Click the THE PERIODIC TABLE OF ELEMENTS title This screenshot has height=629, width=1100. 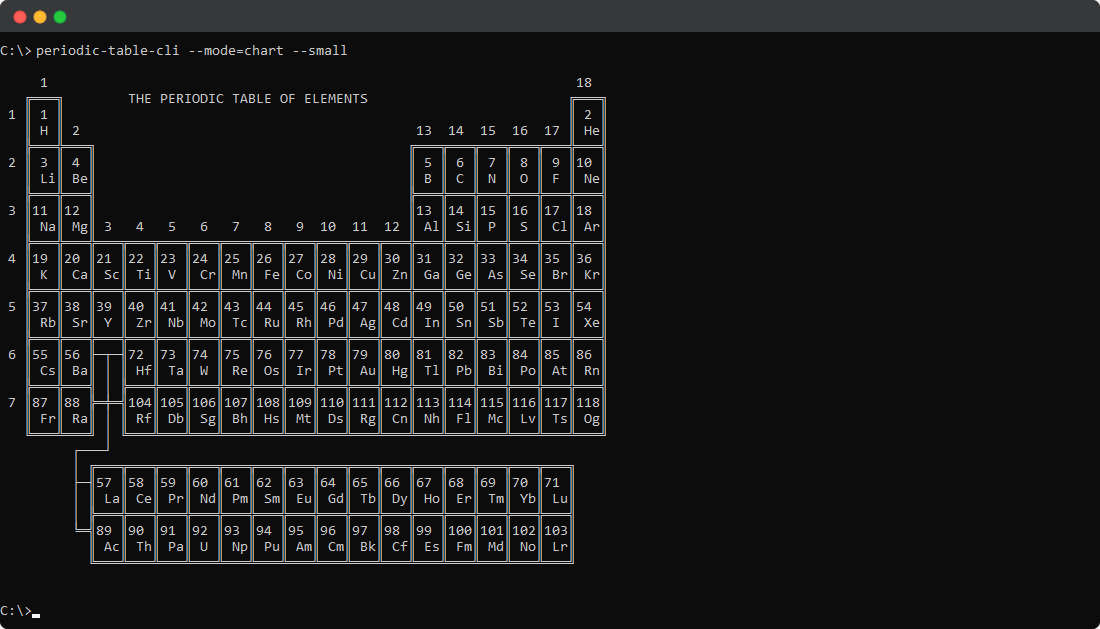click(x=247, y=98)
